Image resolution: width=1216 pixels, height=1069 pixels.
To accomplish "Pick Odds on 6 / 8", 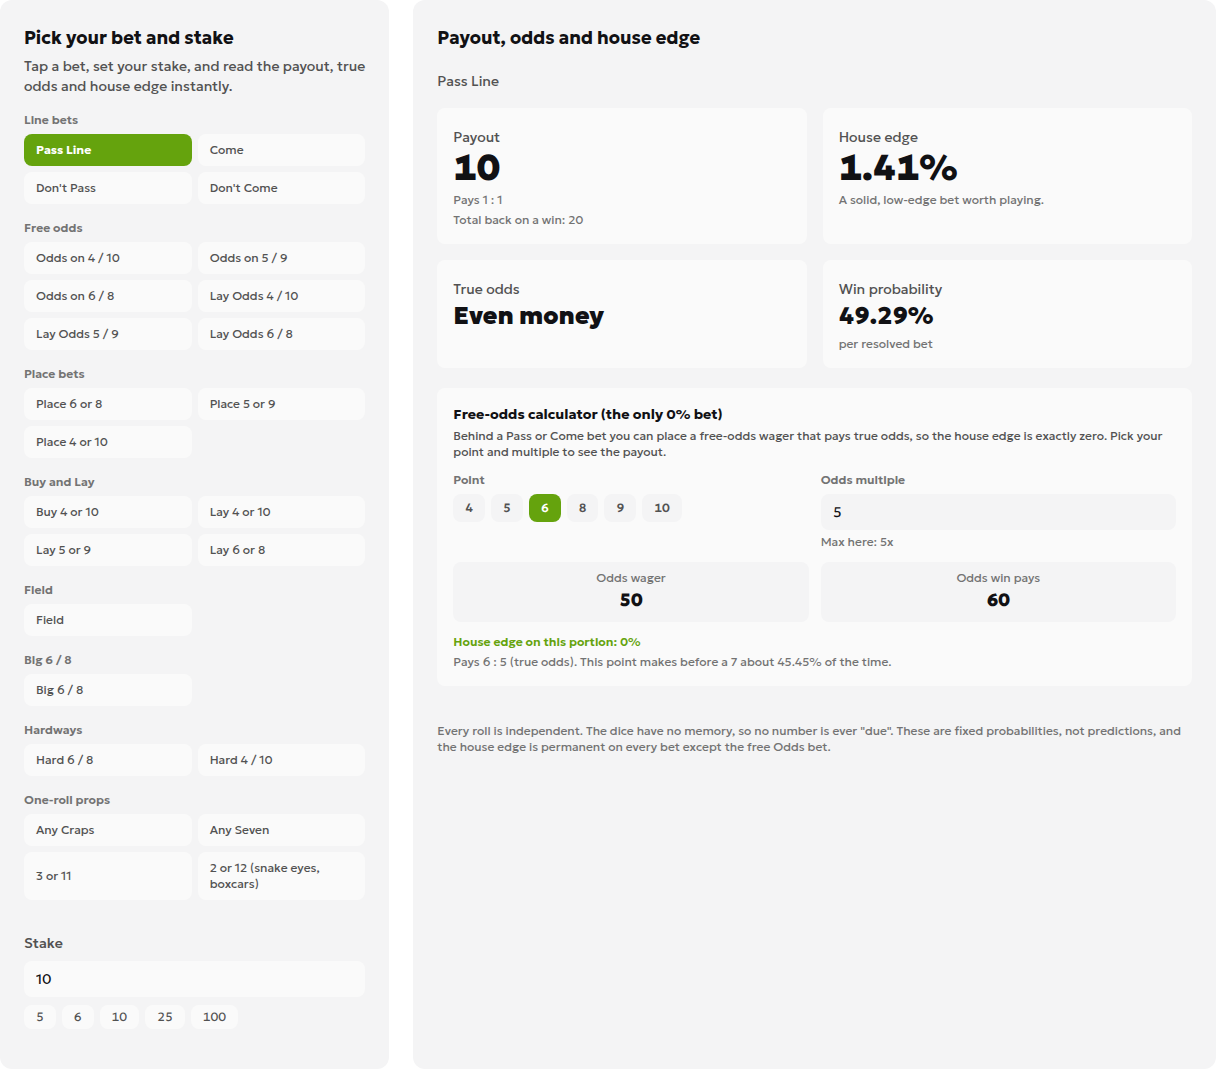I will click(108, 296).
